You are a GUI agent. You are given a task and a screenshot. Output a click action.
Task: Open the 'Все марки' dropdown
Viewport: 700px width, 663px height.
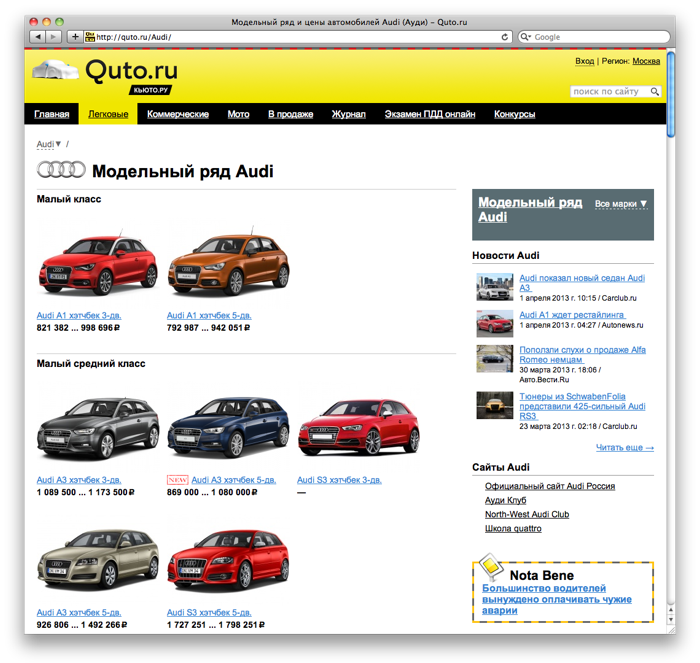coord(621,204)
